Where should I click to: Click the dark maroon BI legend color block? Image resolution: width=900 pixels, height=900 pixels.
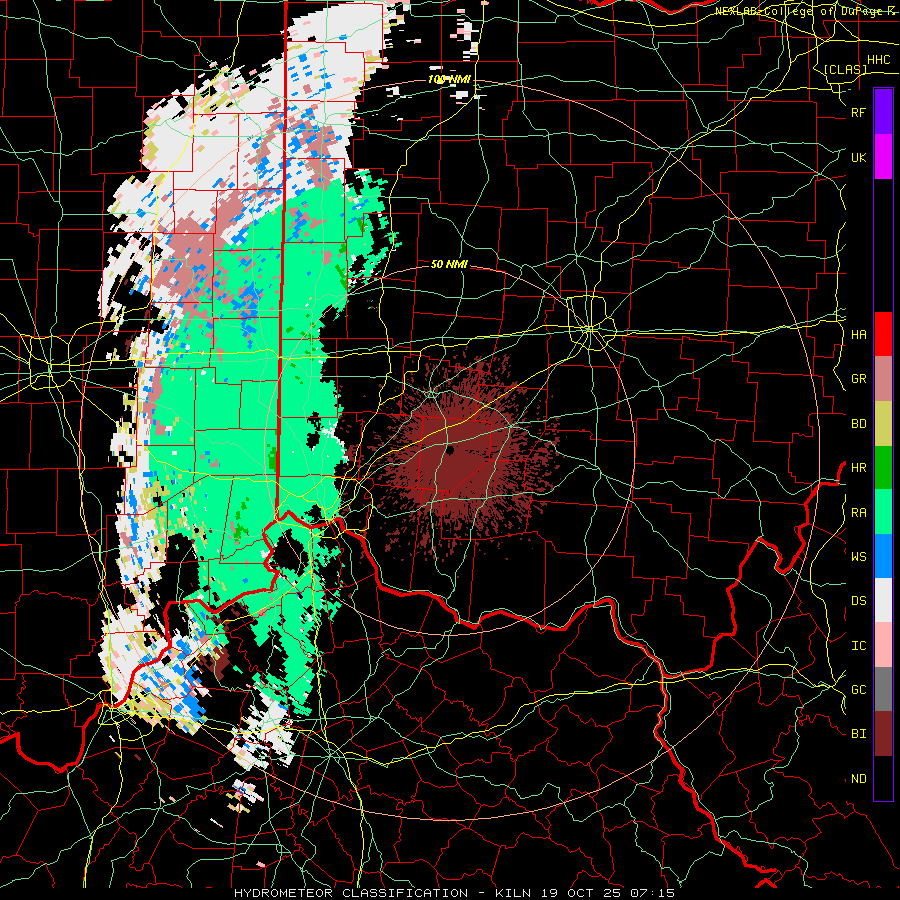[883, 734]
